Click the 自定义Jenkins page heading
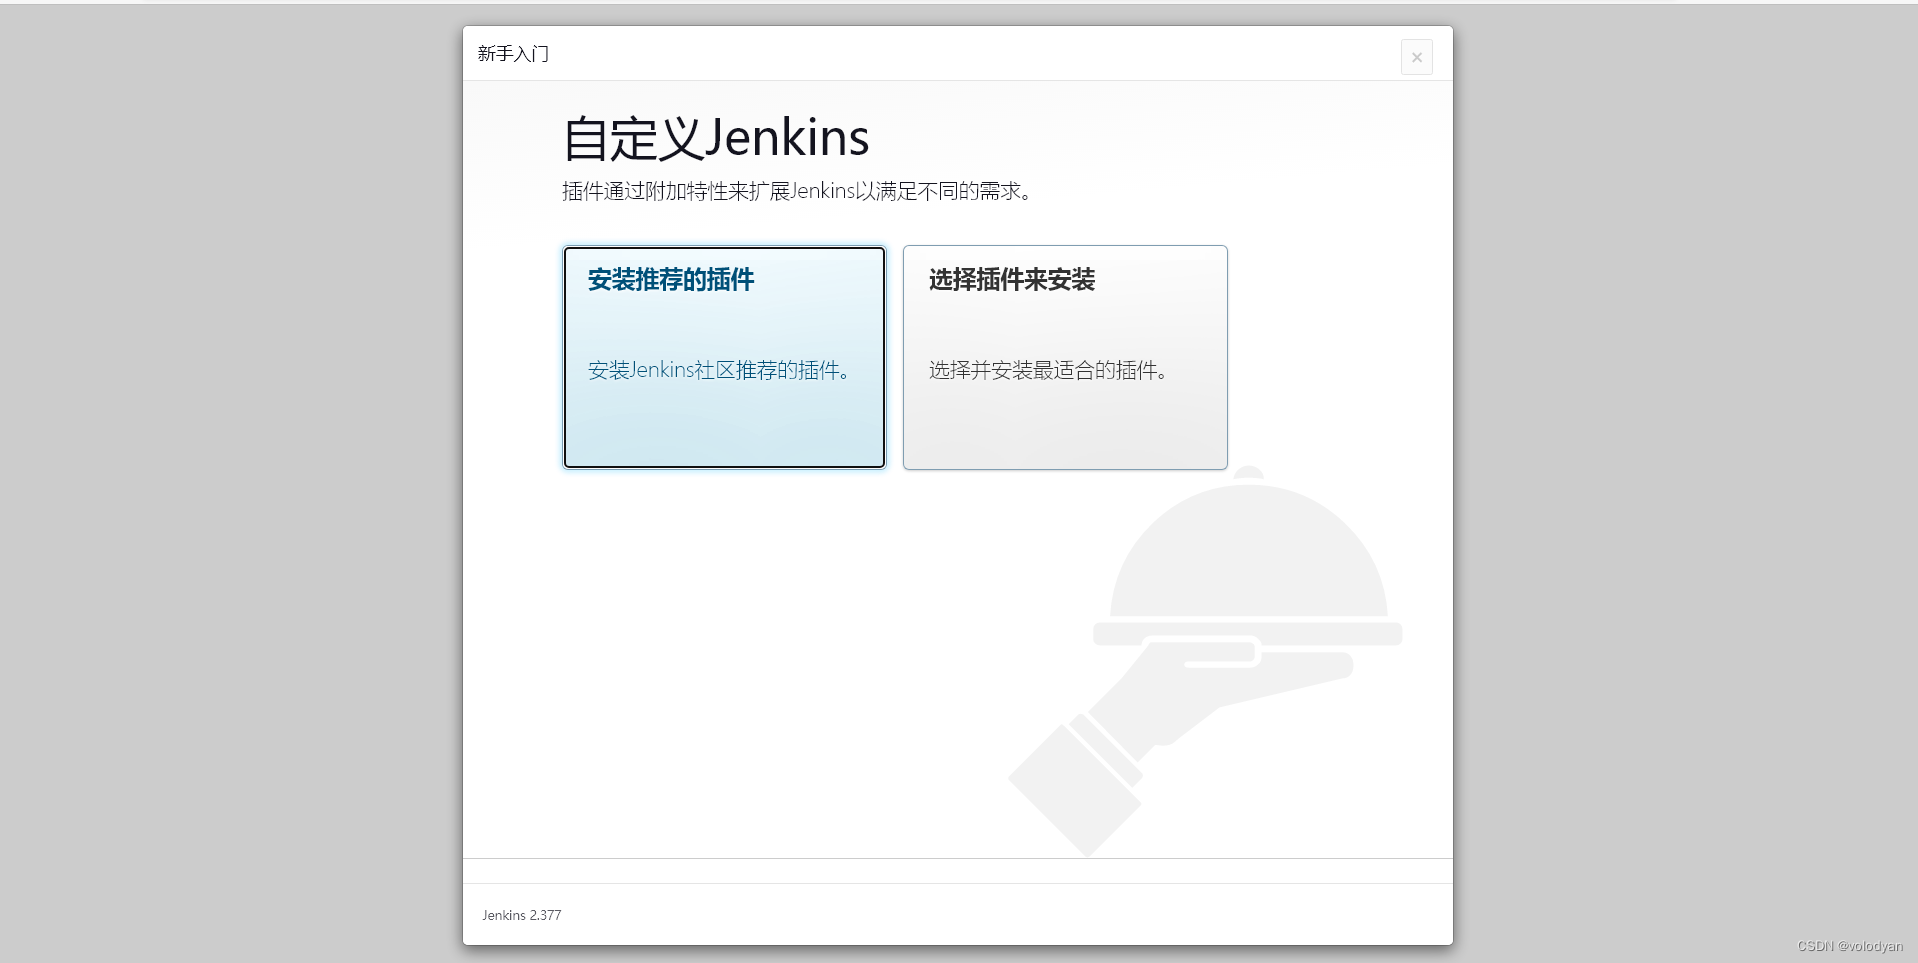 pos(714,137)
